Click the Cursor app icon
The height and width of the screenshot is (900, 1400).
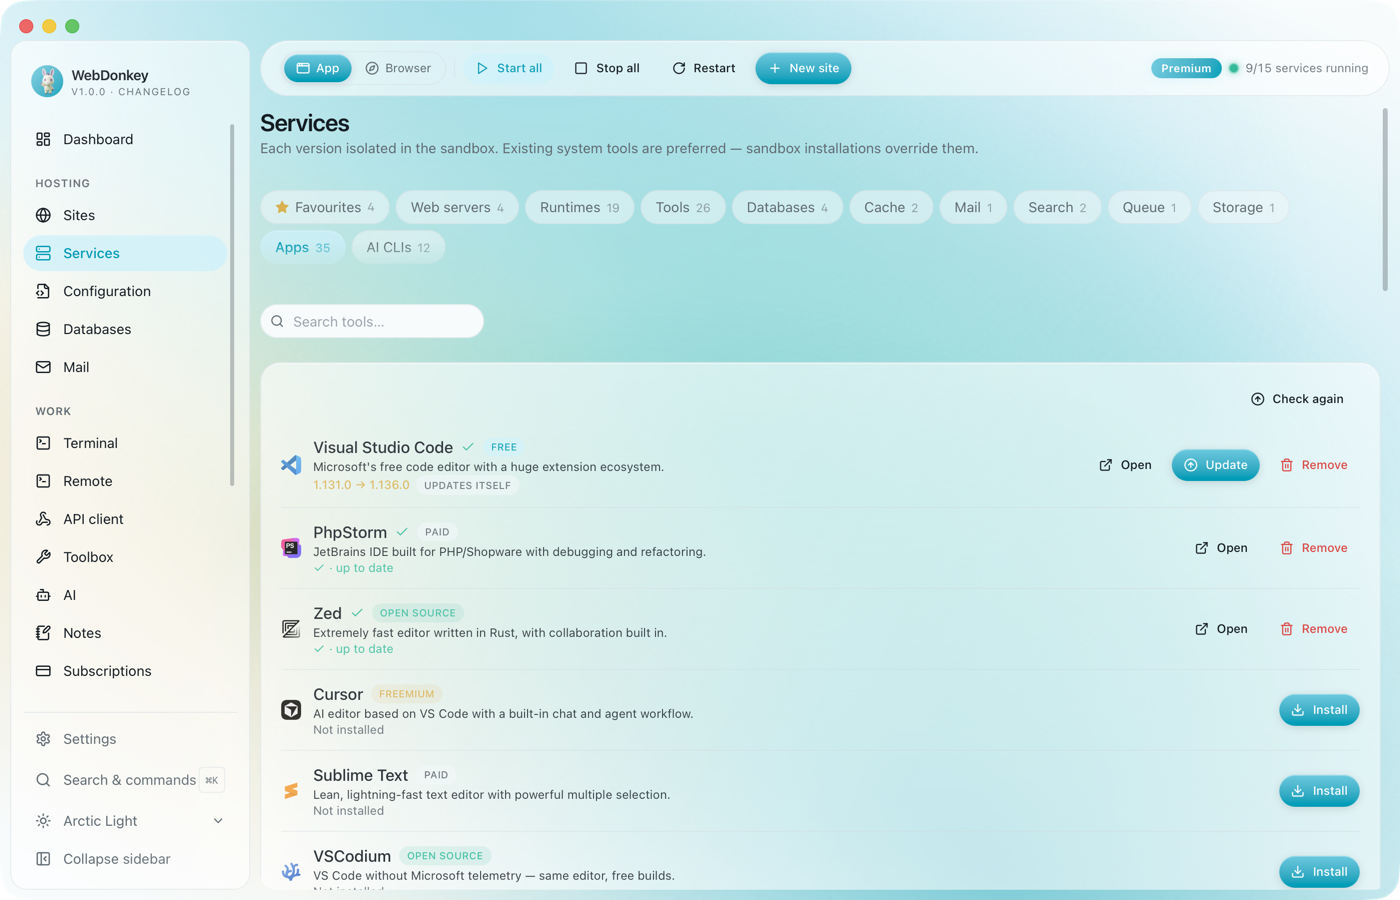291,710
